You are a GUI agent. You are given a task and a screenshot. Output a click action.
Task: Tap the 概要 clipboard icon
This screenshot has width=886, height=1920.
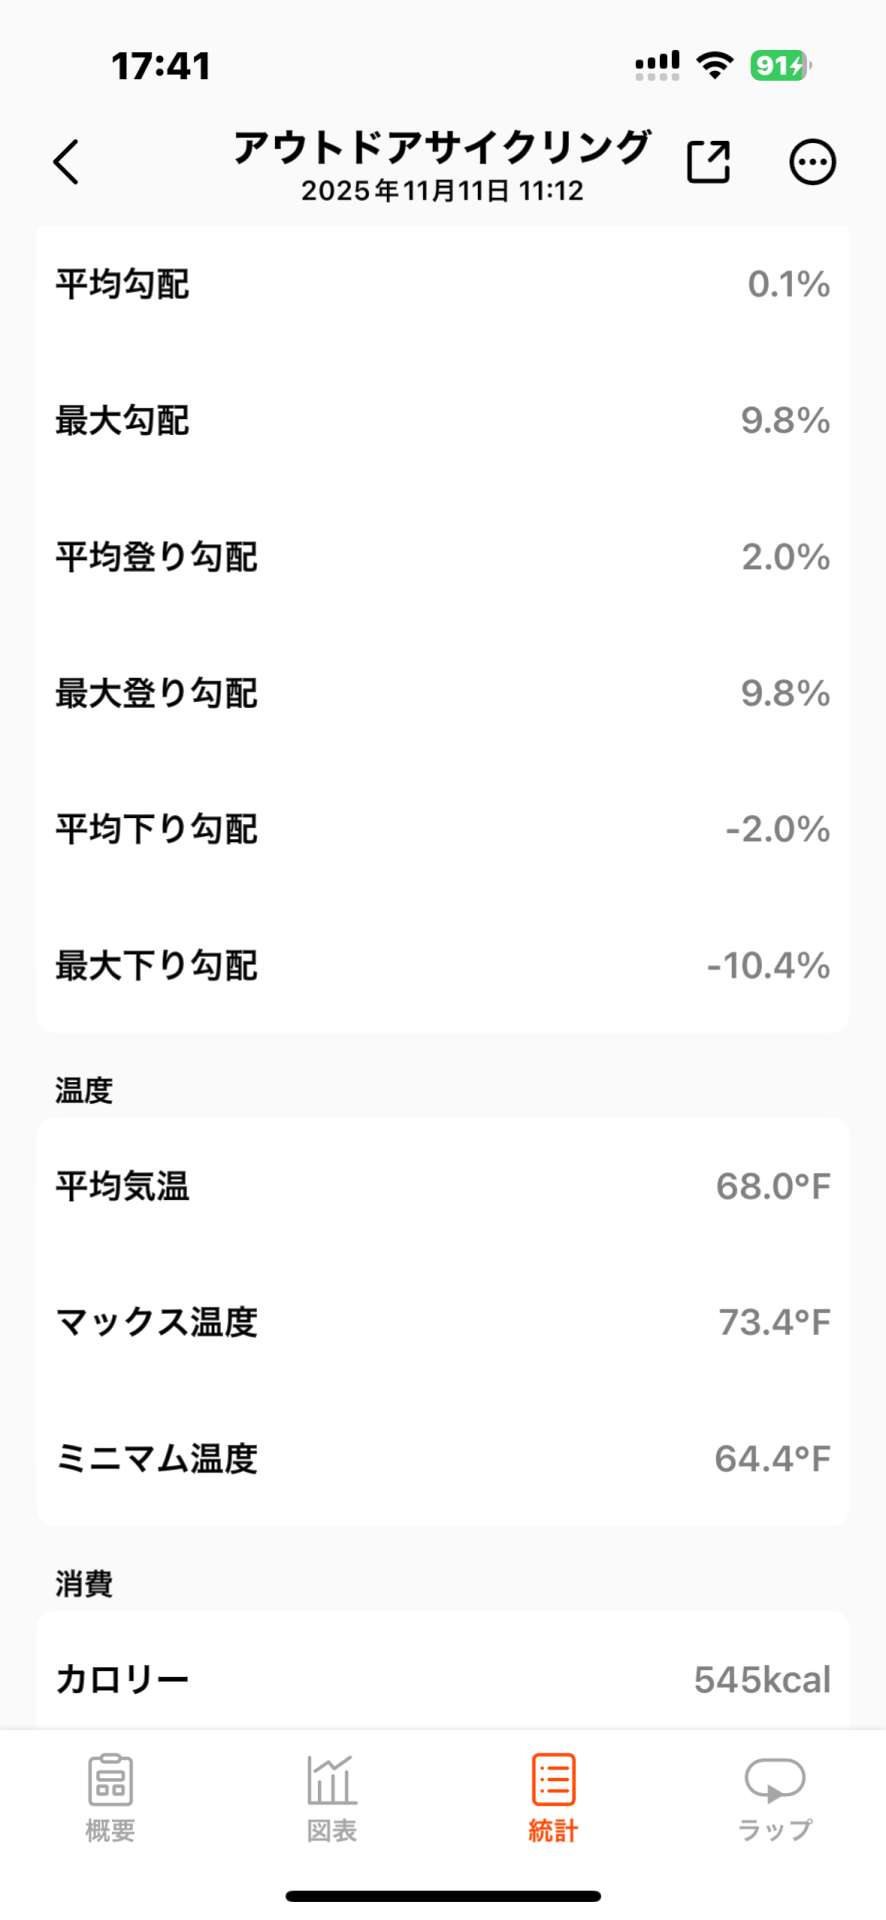point(110,1780)
